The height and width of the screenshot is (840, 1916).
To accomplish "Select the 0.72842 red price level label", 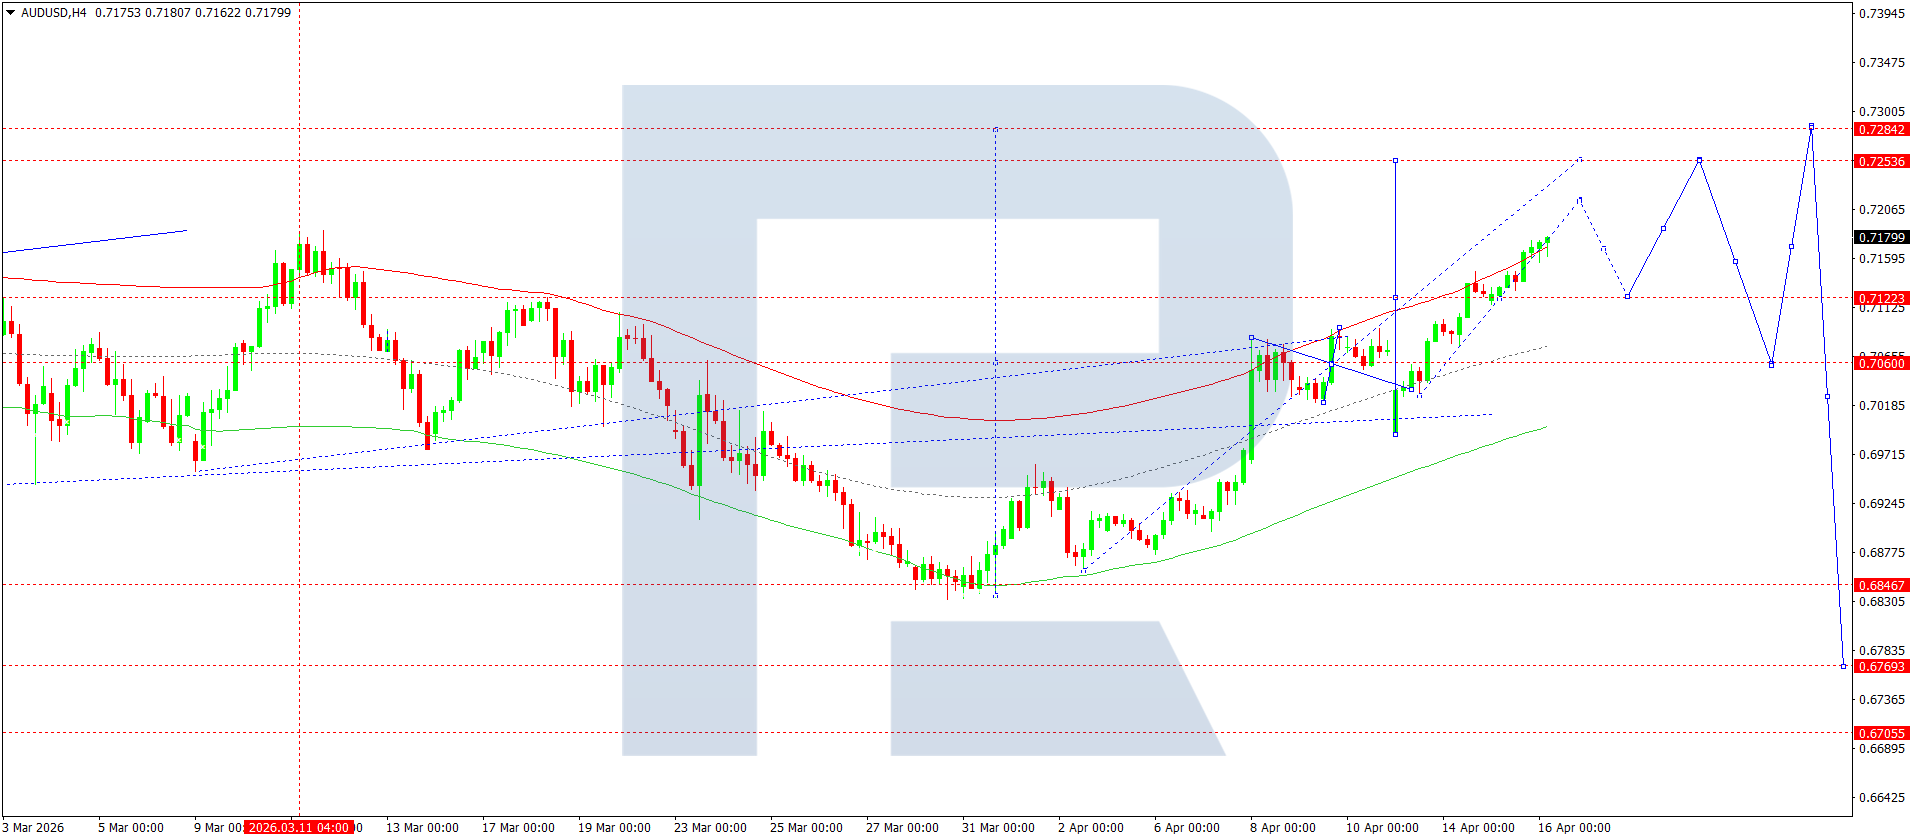I will (x=1881, y=130).
